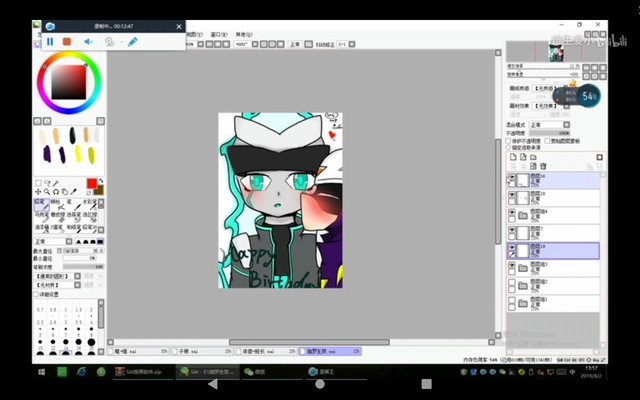Pause the screen recording
The width and height of the screenshot is (640, 400).
[50, 42]
